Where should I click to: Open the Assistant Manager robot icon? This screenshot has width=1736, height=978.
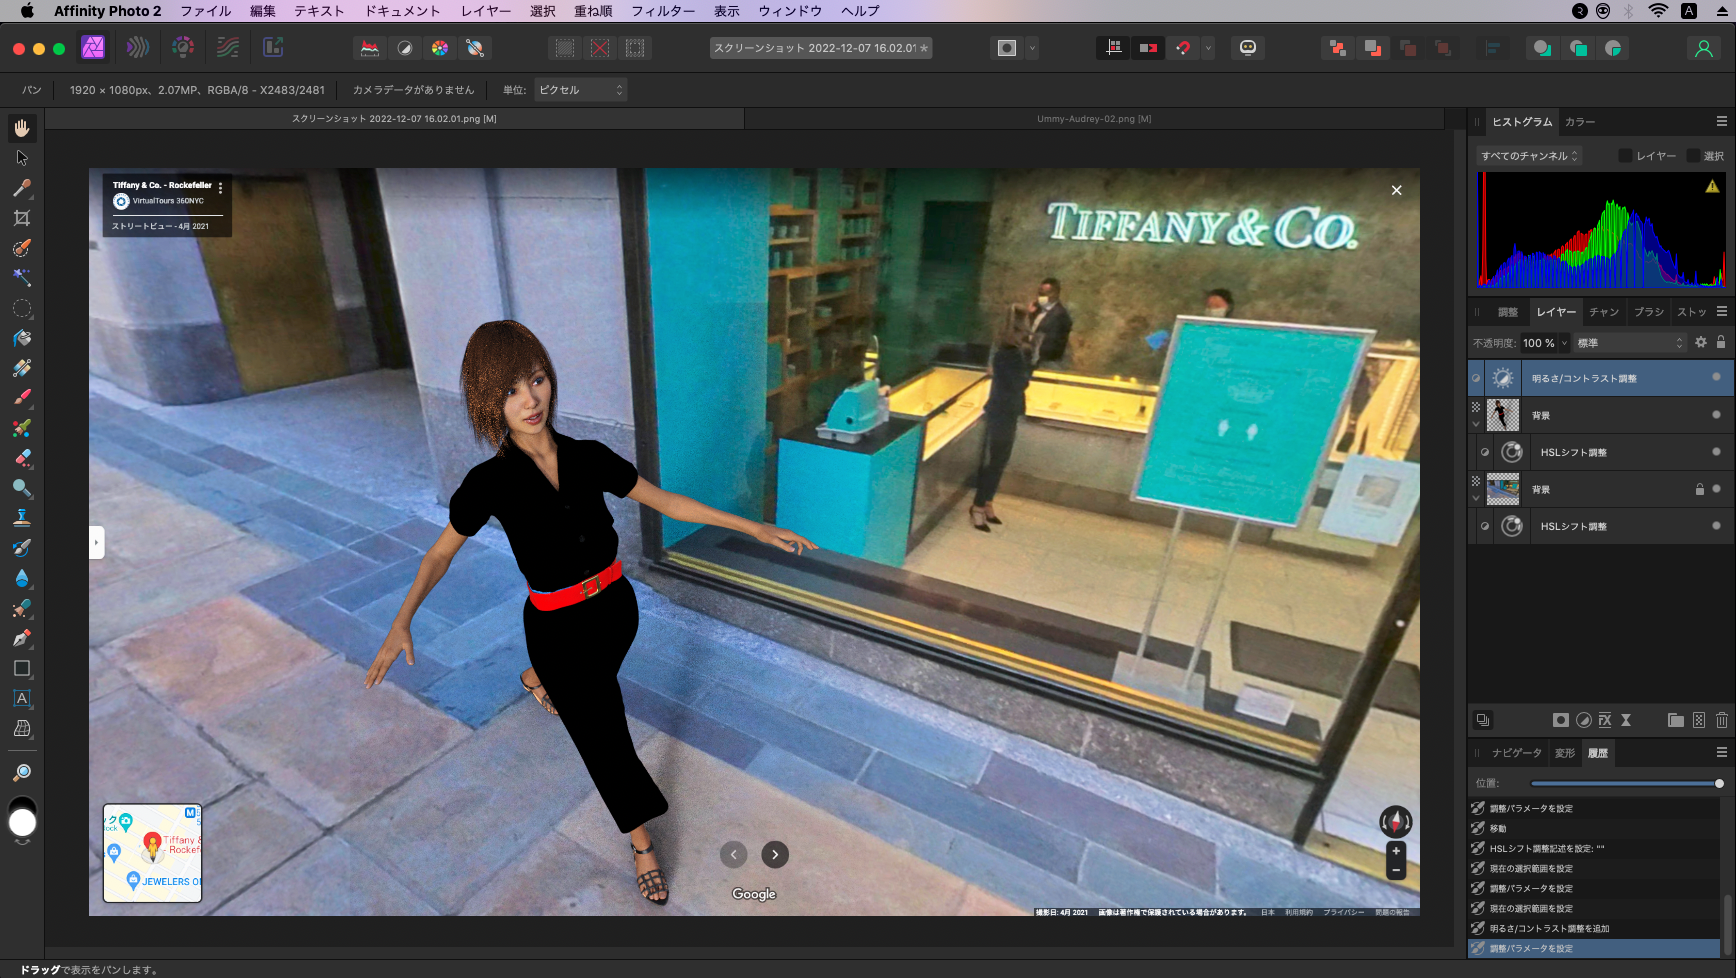1248,48
